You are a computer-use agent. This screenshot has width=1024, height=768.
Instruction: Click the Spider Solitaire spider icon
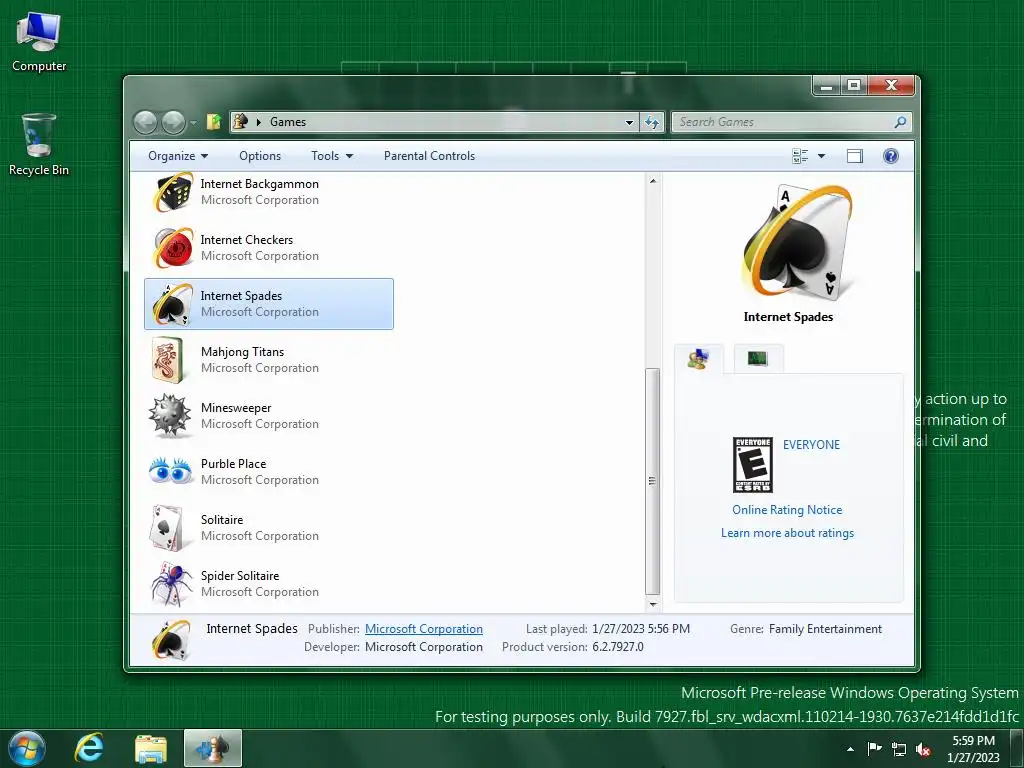[x=171, y=583]
